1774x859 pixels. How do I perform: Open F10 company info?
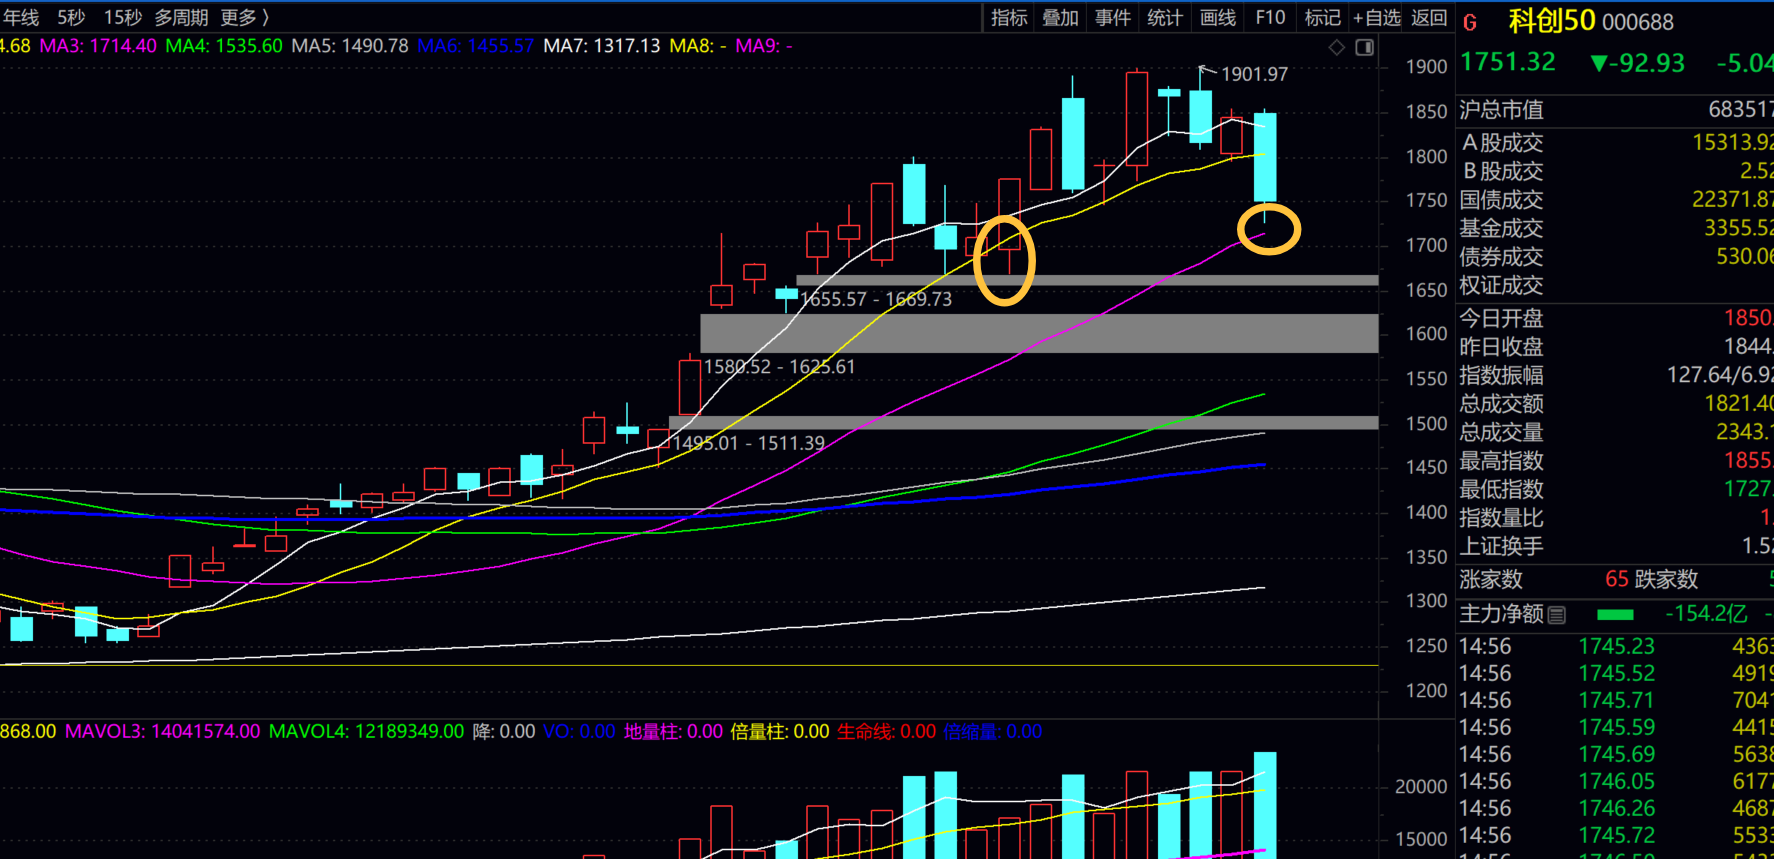(x=1270, y=17)
